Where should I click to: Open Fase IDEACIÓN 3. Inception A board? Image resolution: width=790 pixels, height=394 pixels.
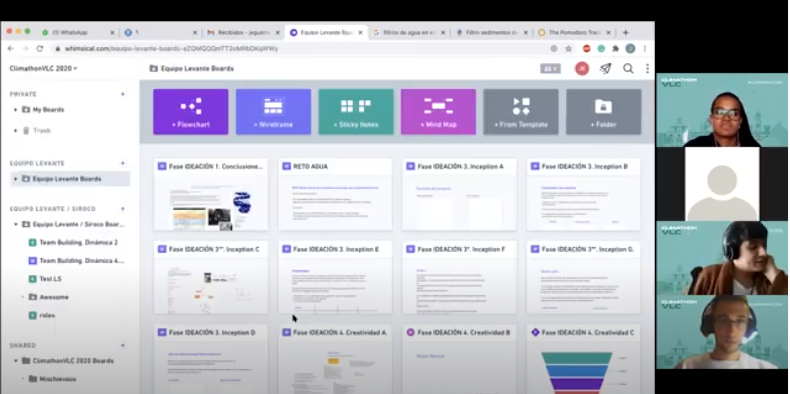pos(459,194)
